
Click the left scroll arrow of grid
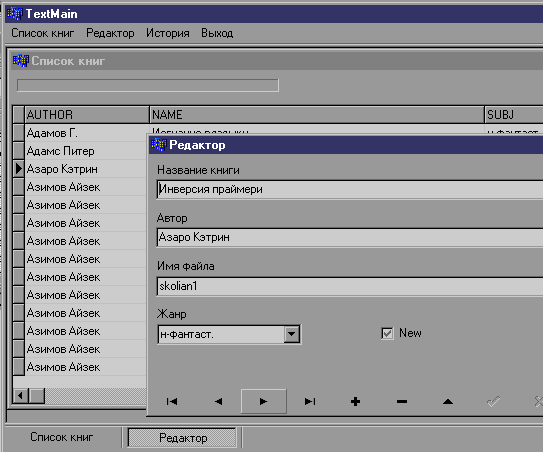click(21, 396)
